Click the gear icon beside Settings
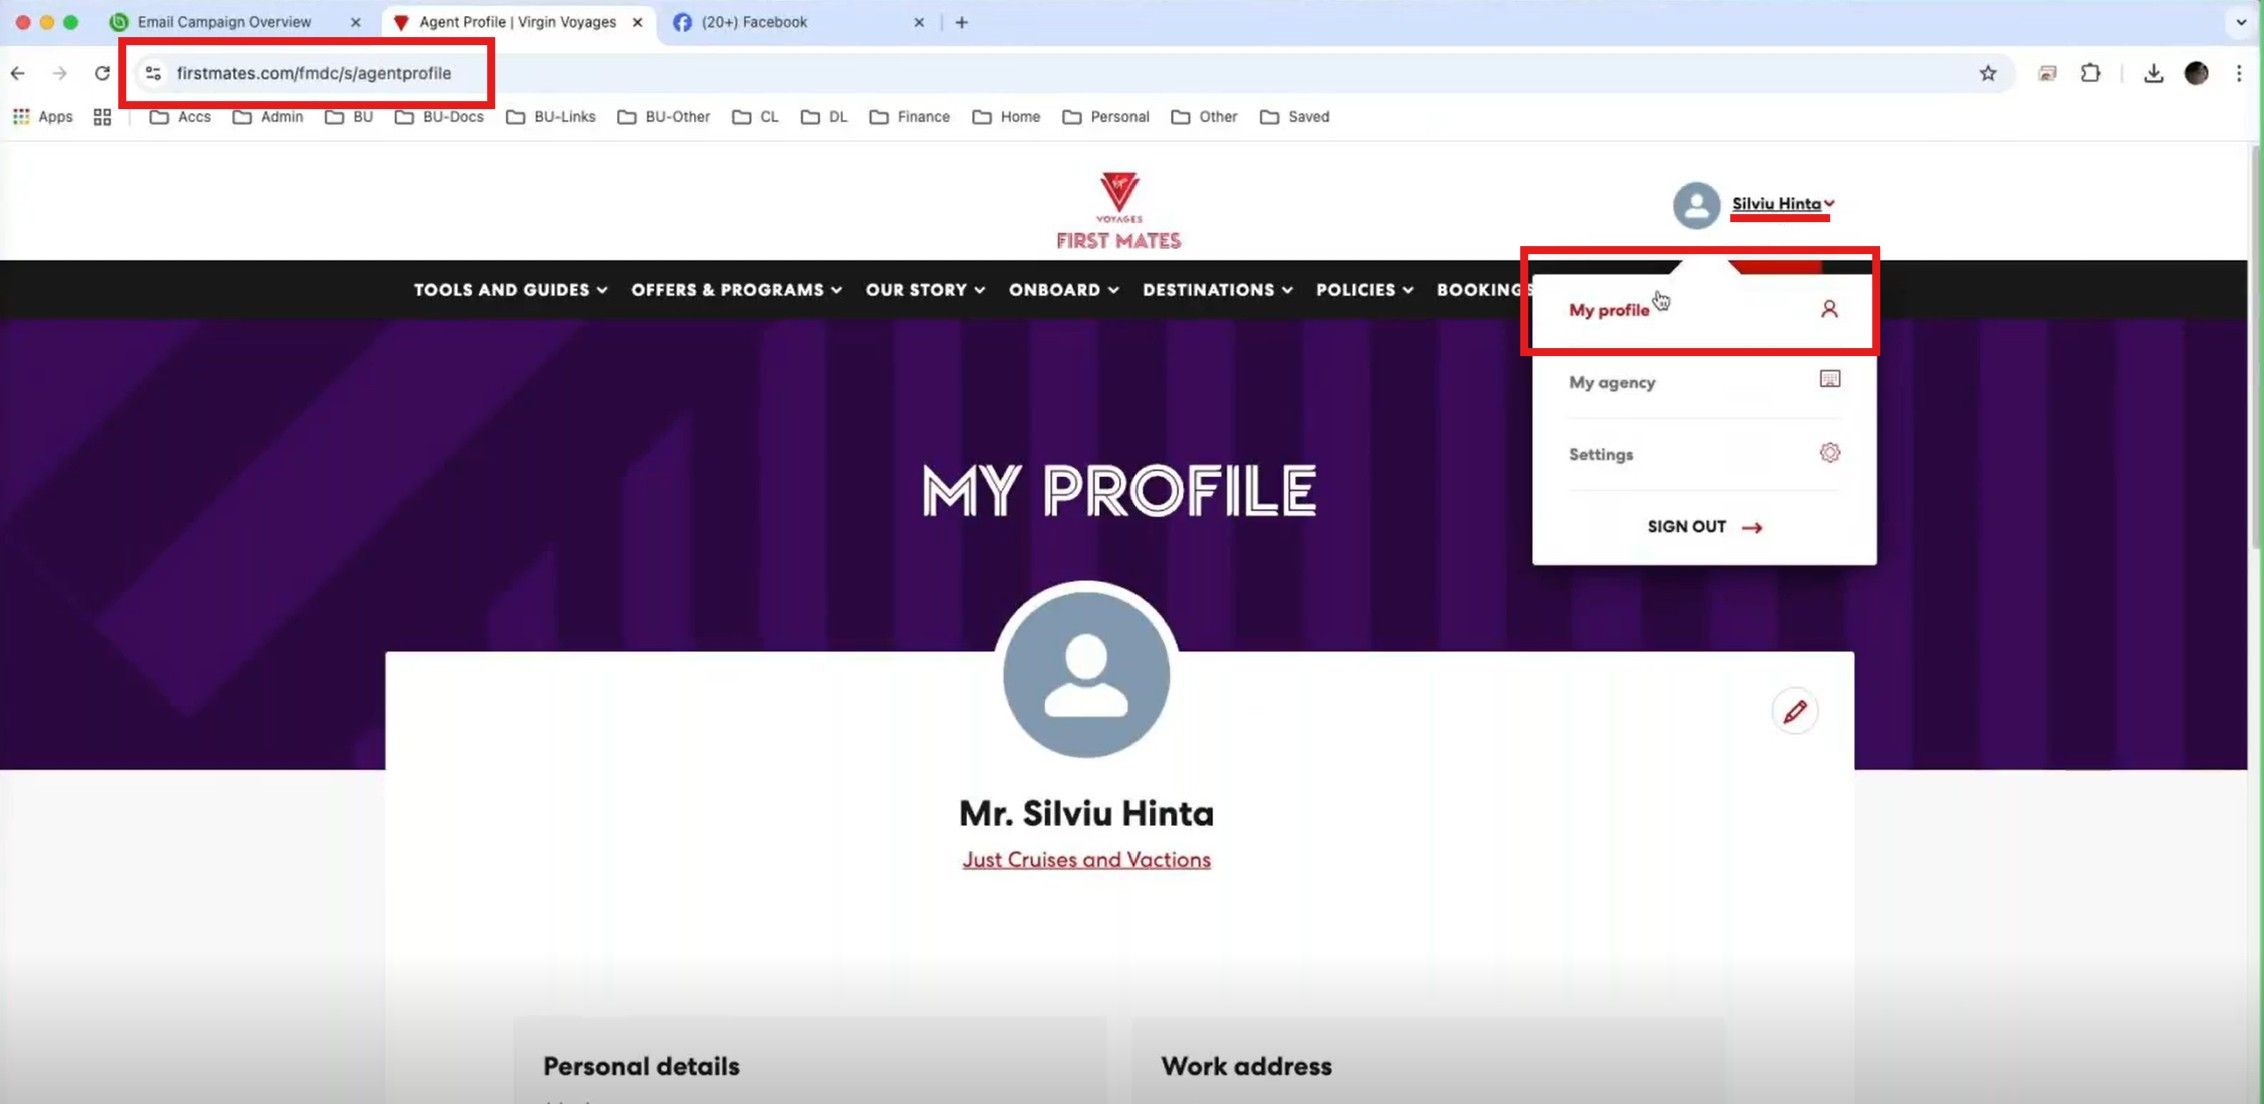 [1829, 453]
